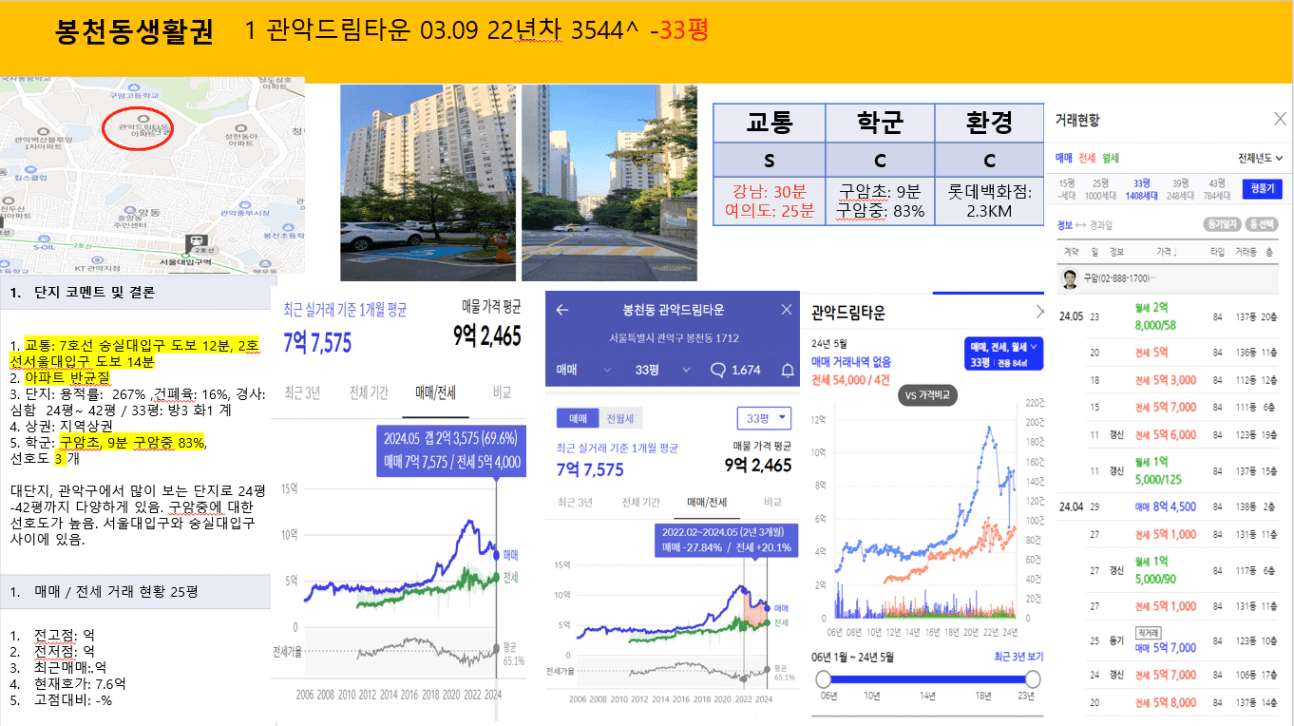Select 비교 tab in the left chart
Image resolution: width=1294 pixels, height=726 pixels.
[x=502, y=392]
